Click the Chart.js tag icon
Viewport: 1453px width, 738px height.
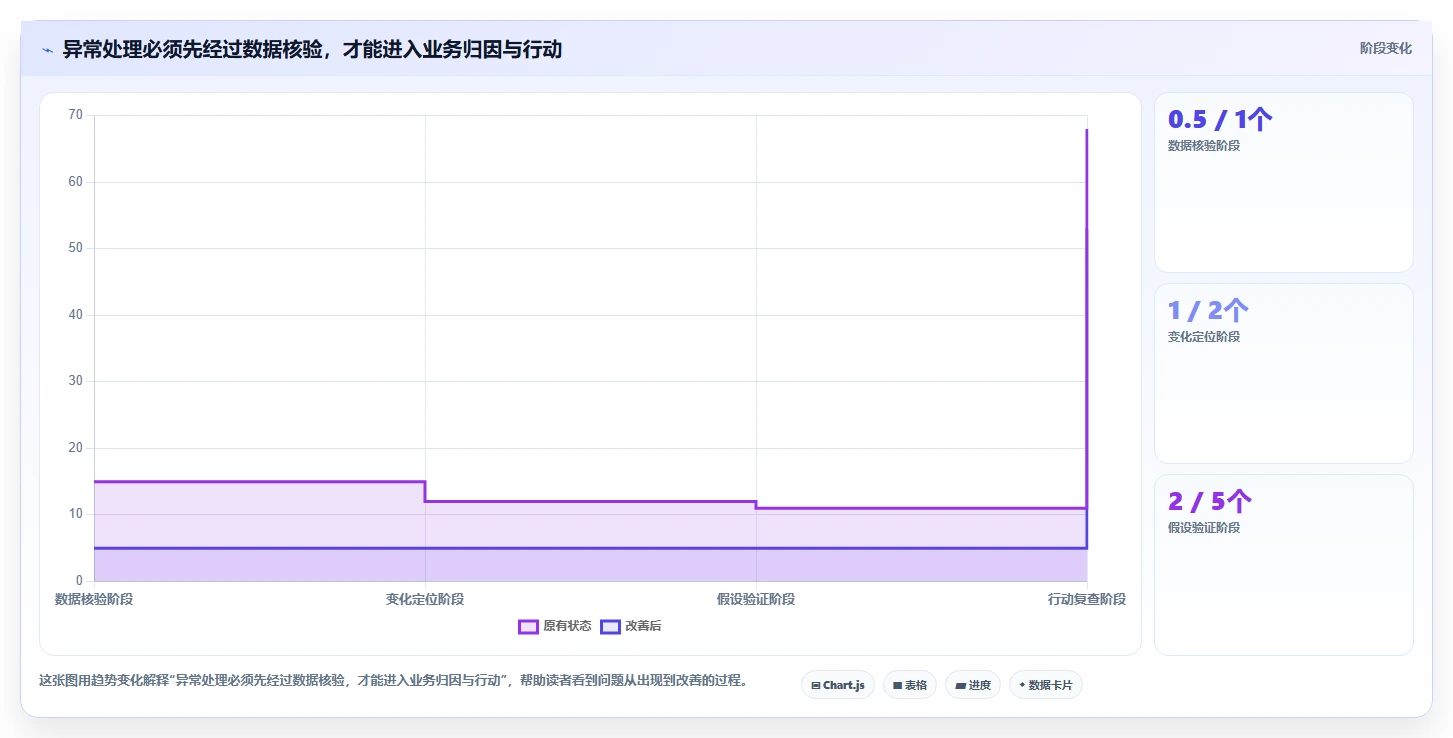tap(816, 685)
